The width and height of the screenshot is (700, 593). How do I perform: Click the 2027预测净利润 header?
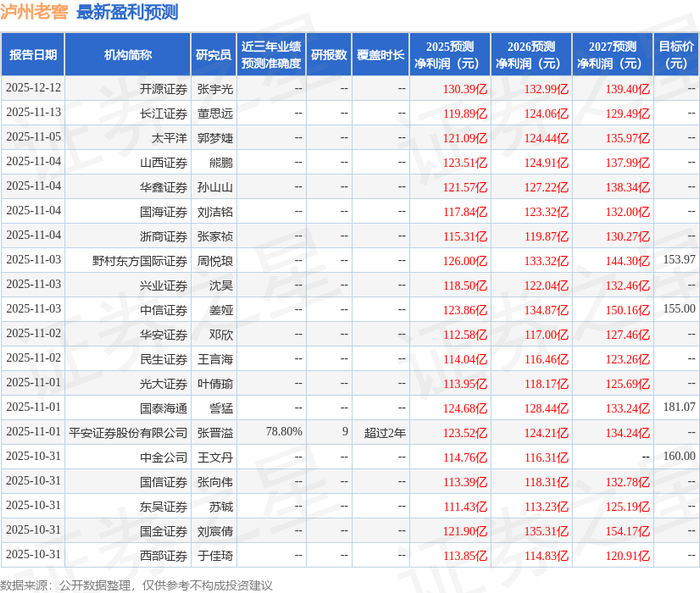coord(612,54)
